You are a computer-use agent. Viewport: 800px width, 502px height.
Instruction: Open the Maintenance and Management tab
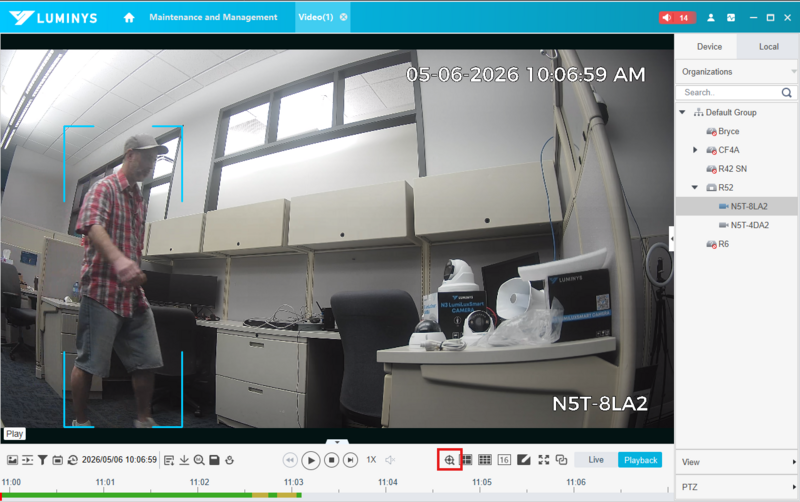coord(213,17)
